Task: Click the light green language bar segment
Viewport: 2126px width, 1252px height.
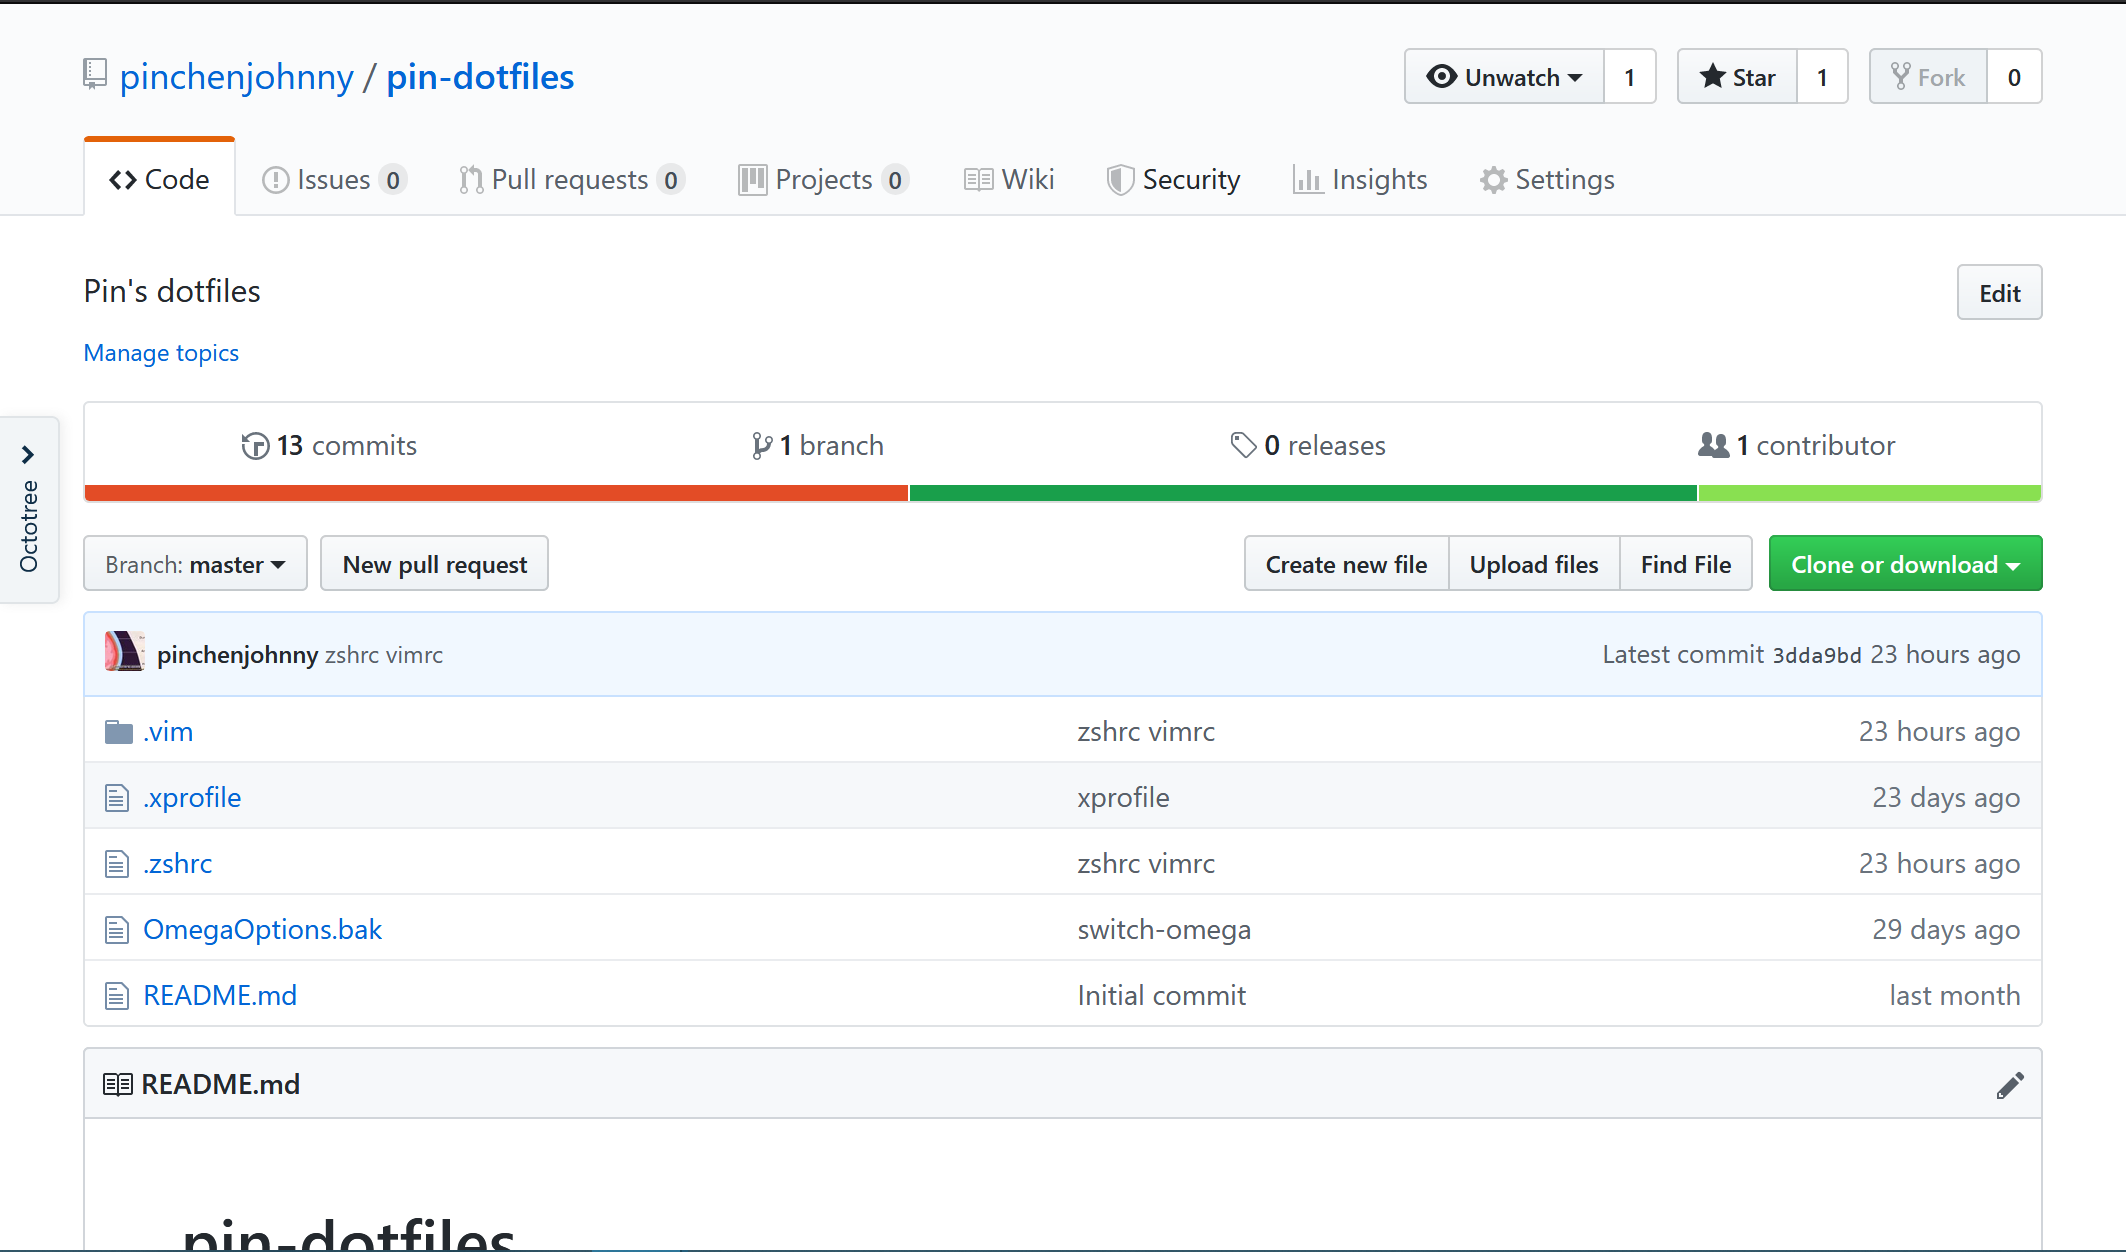Action: pyautogui.click(x=1870, y=493)
